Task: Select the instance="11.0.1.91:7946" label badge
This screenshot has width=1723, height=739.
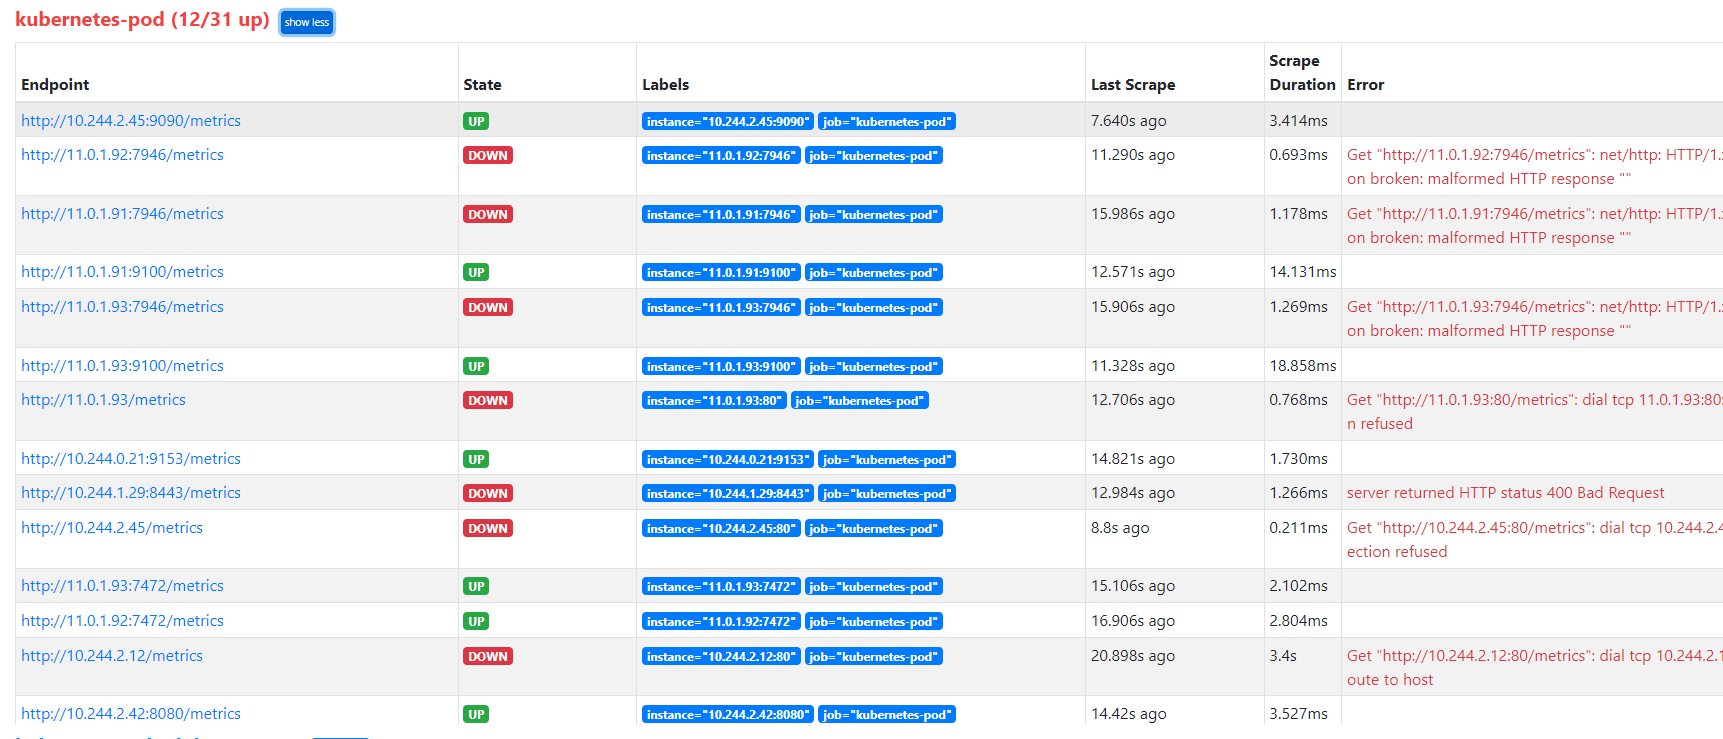Action: click(x=721, y=215)
